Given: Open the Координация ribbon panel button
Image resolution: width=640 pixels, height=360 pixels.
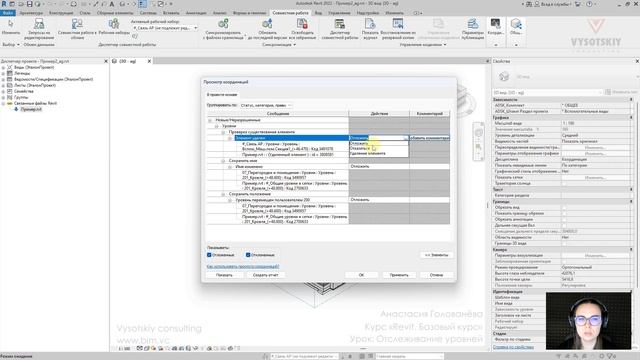Looking at the screenshot, I should click(496, 27).
